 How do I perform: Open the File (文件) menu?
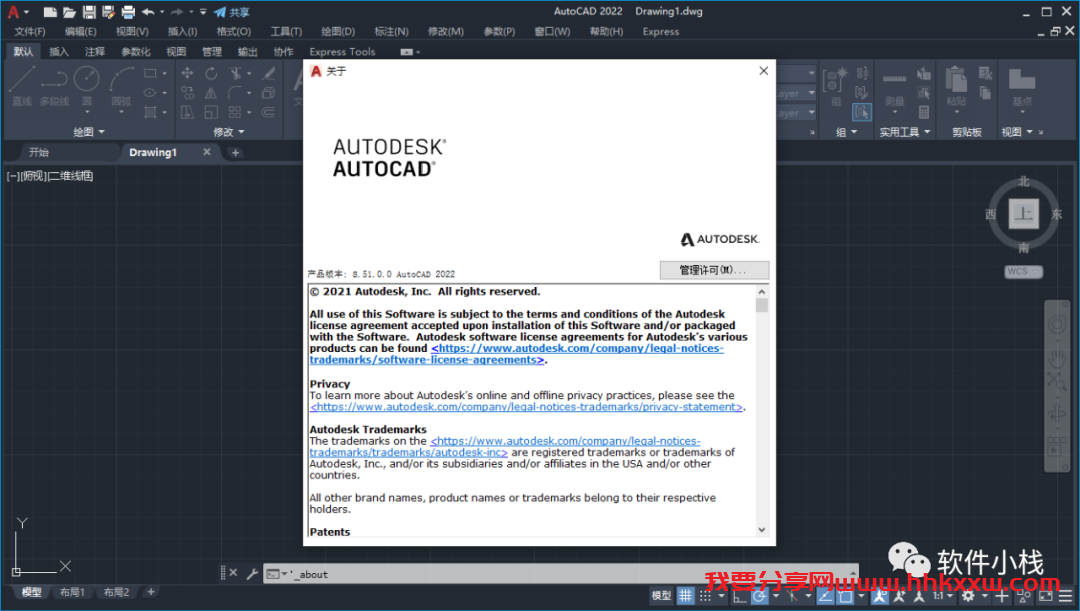coord(30,32)
